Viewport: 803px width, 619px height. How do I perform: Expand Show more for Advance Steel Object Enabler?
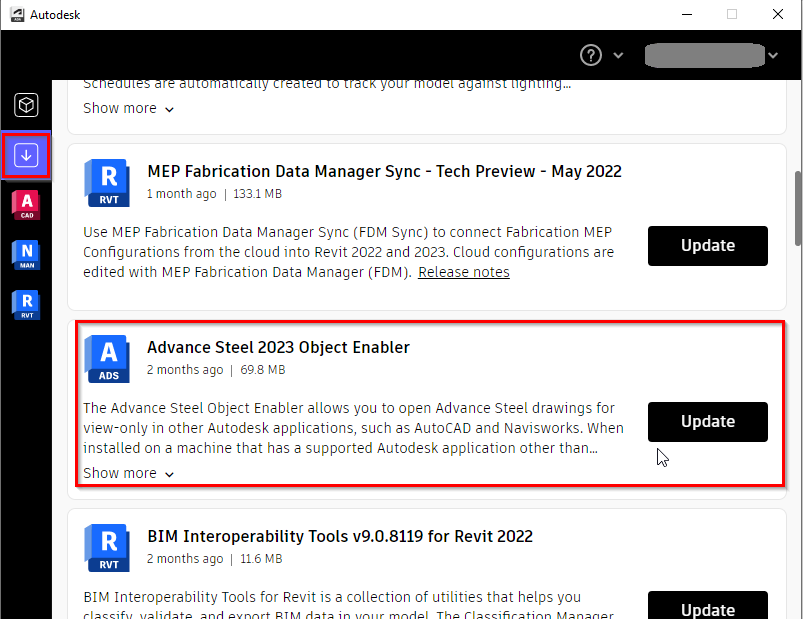(x=129, y=474)
